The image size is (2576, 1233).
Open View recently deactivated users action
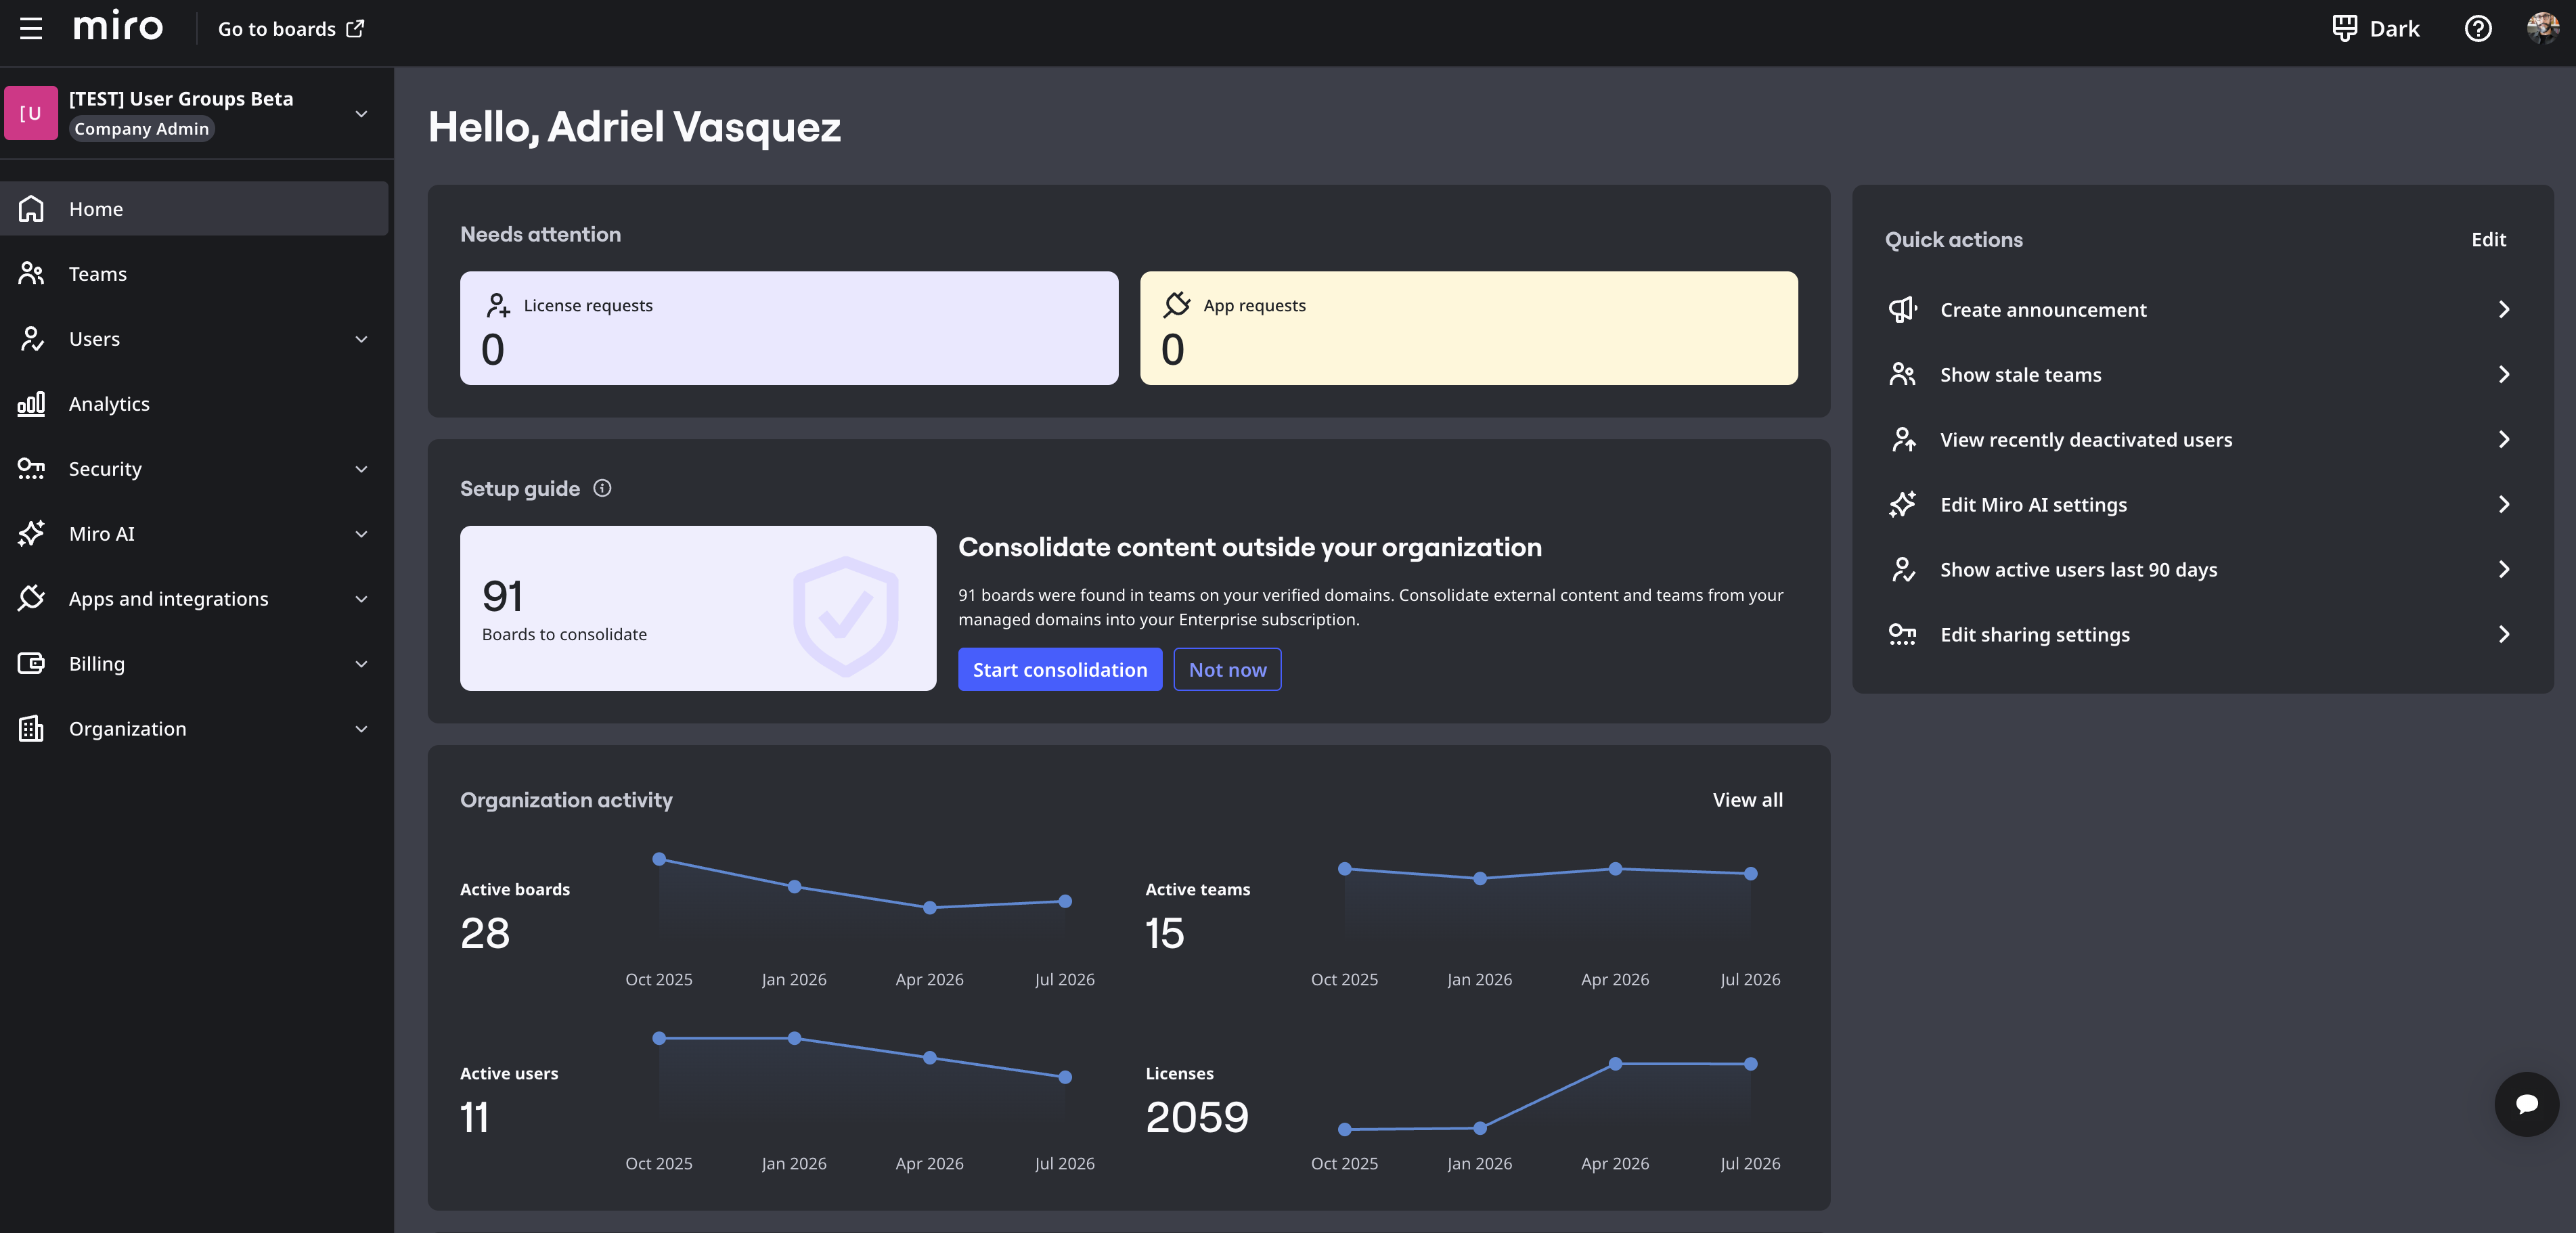tap(2202, 440)
